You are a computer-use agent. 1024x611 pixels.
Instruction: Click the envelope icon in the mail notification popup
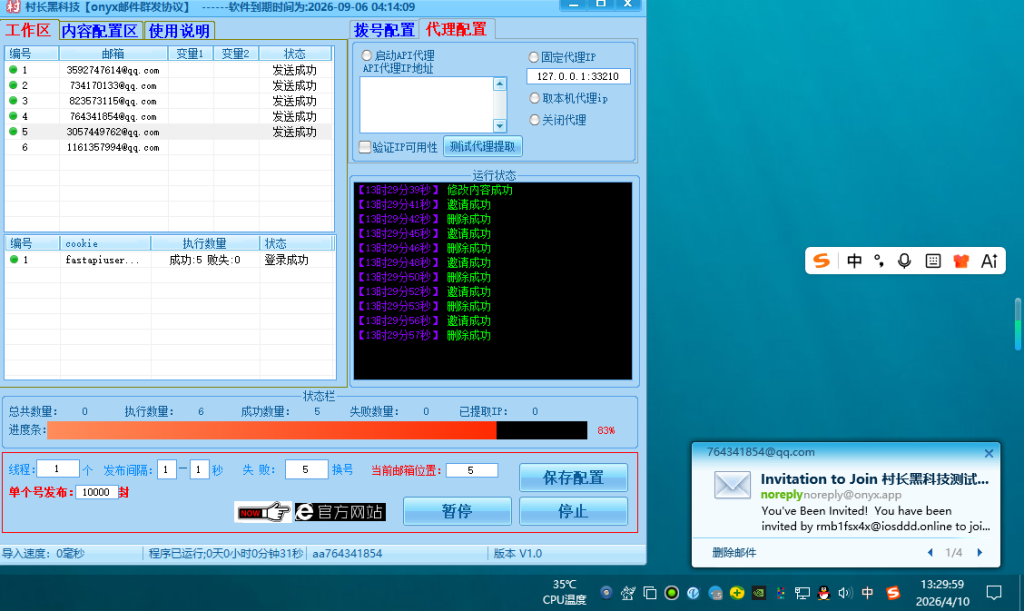pyautogui.click(x=733, y=485)
